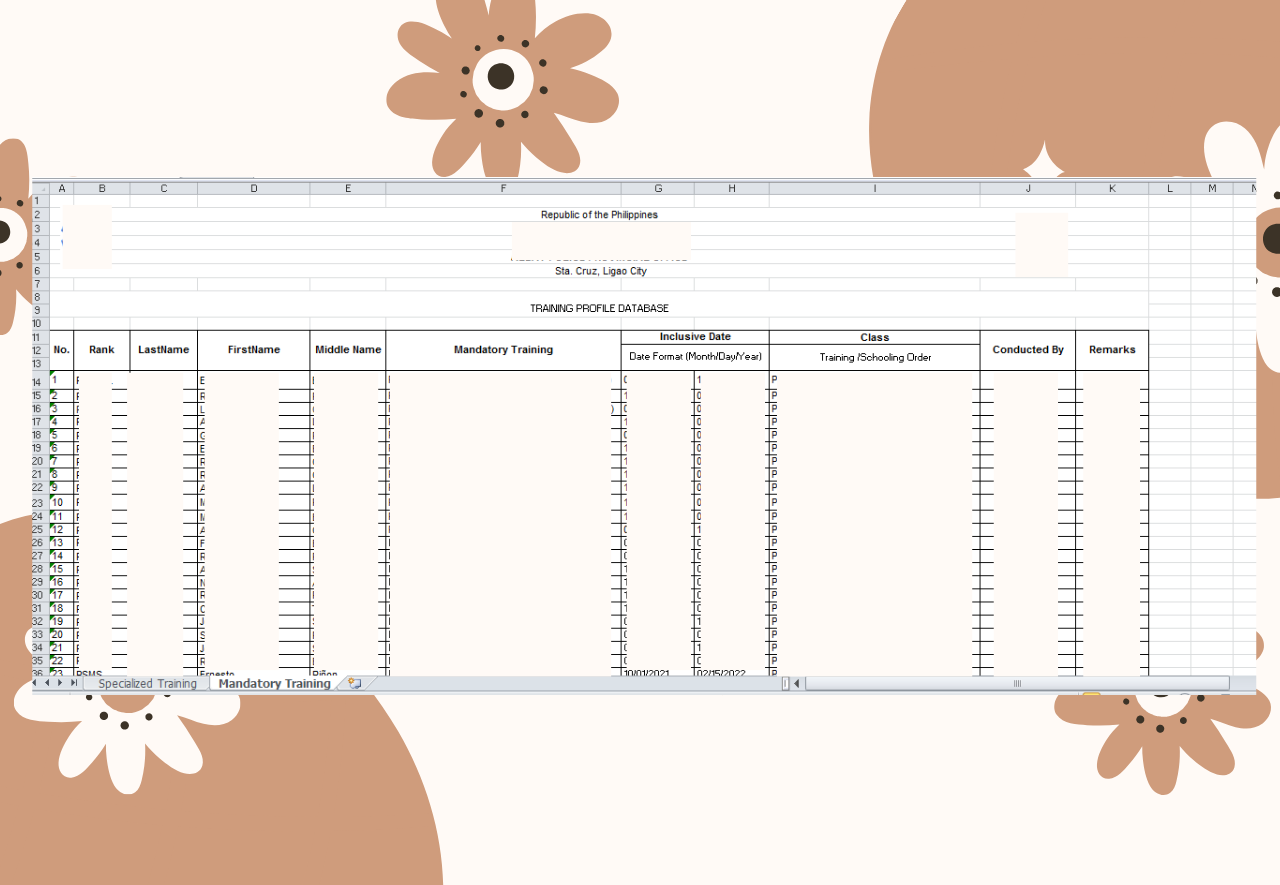Switch to the Specialized Training sheet tab
This screenshot has height=885, width=1280.
click(147, 684)
